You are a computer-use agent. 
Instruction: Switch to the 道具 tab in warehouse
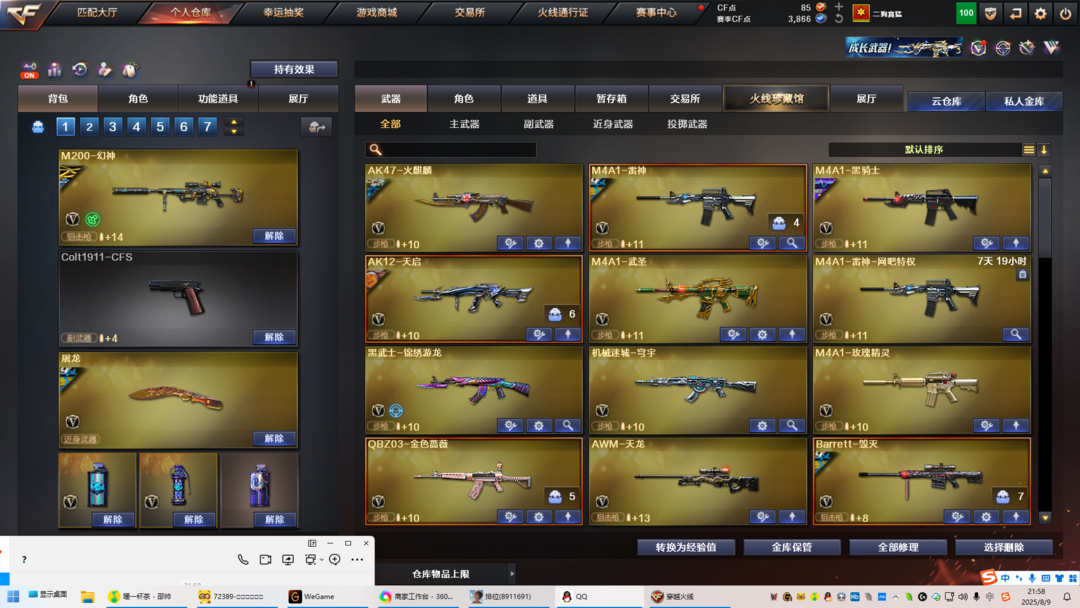(537, 98)
